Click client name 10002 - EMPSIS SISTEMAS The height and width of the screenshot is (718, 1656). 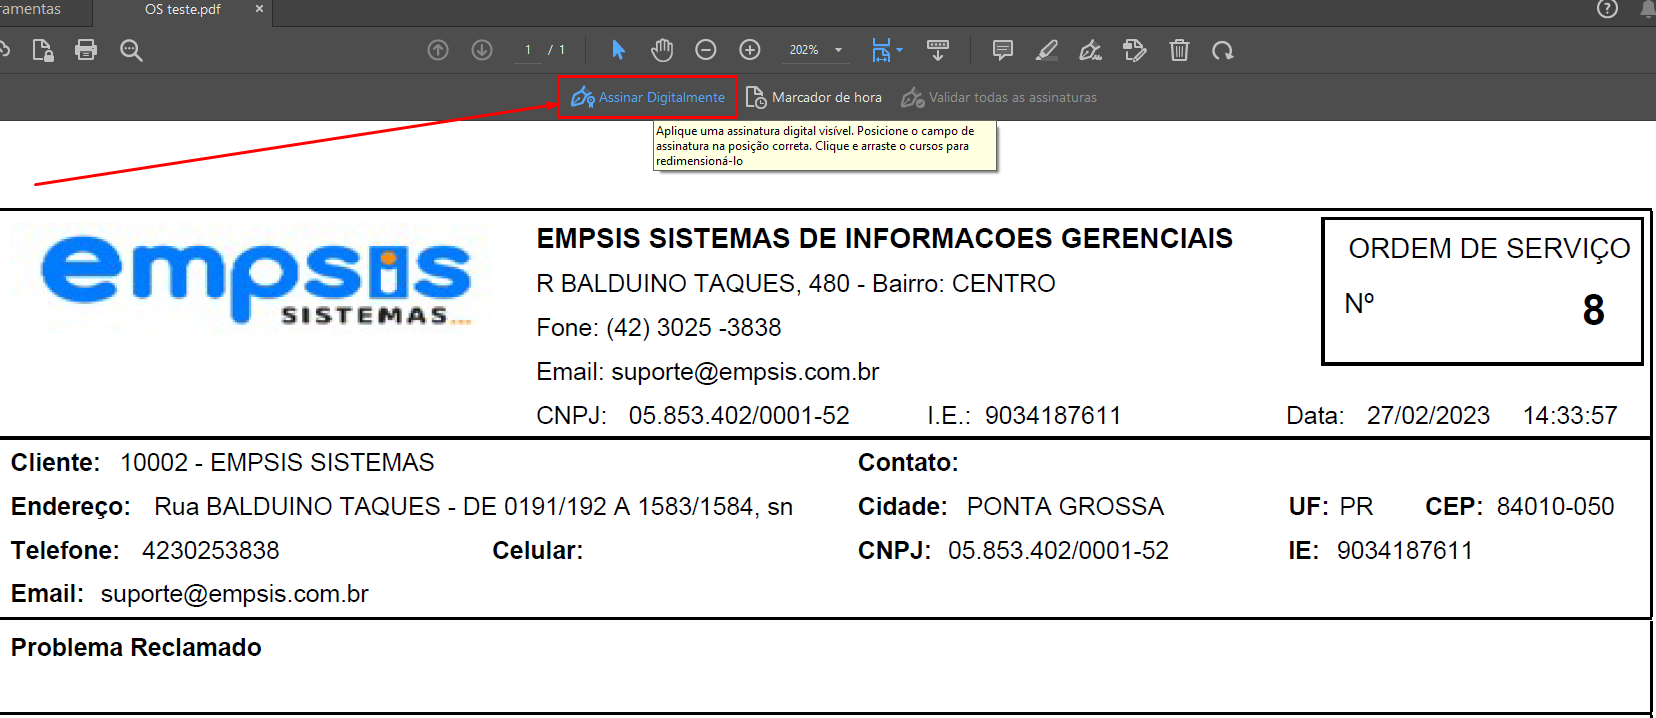pyautogui.click(x=277, y=462)
